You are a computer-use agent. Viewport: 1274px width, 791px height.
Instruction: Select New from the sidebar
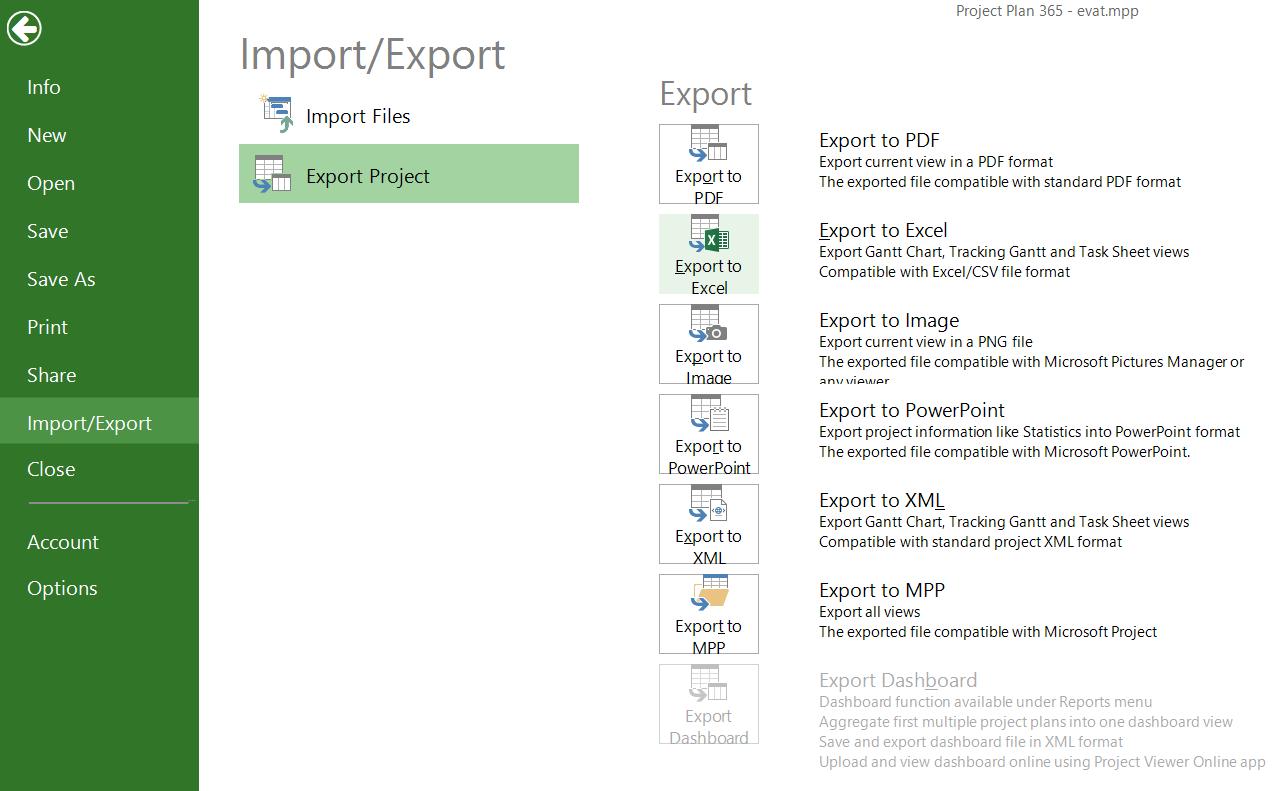pos(44,135)
